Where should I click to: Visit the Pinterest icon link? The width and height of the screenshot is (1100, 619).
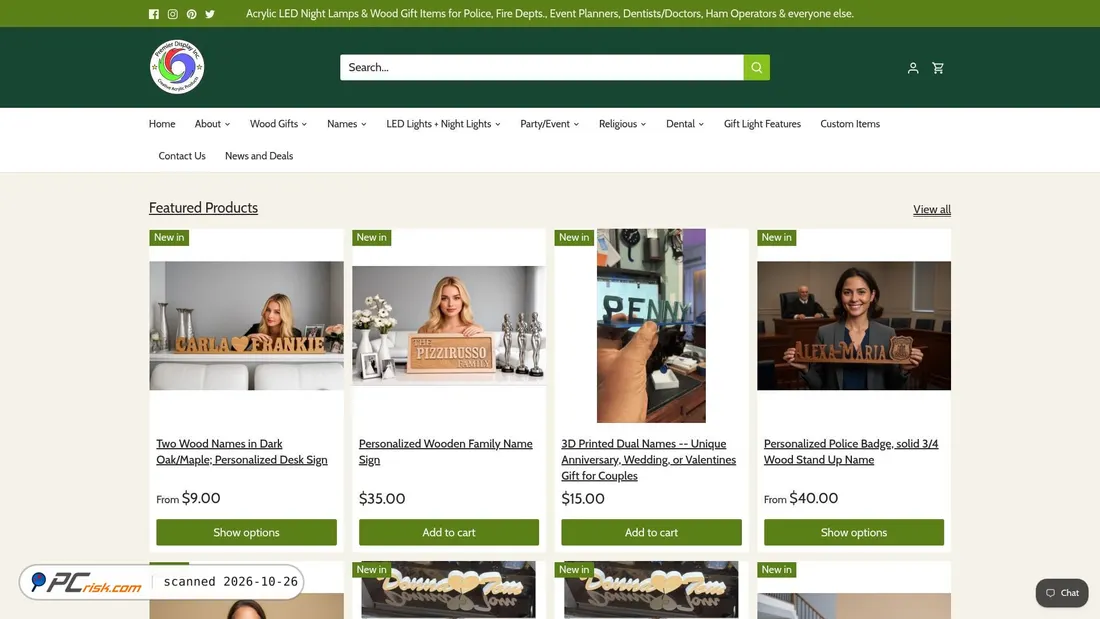click(x=192, y=14)
